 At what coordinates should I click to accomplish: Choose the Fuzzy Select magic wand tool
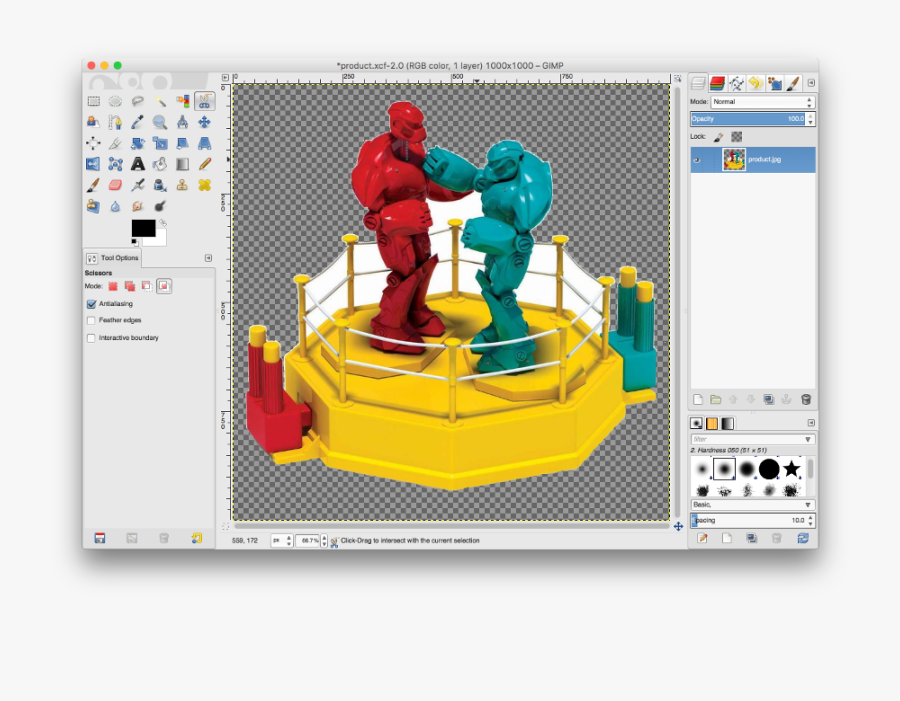tap(160, 101)
